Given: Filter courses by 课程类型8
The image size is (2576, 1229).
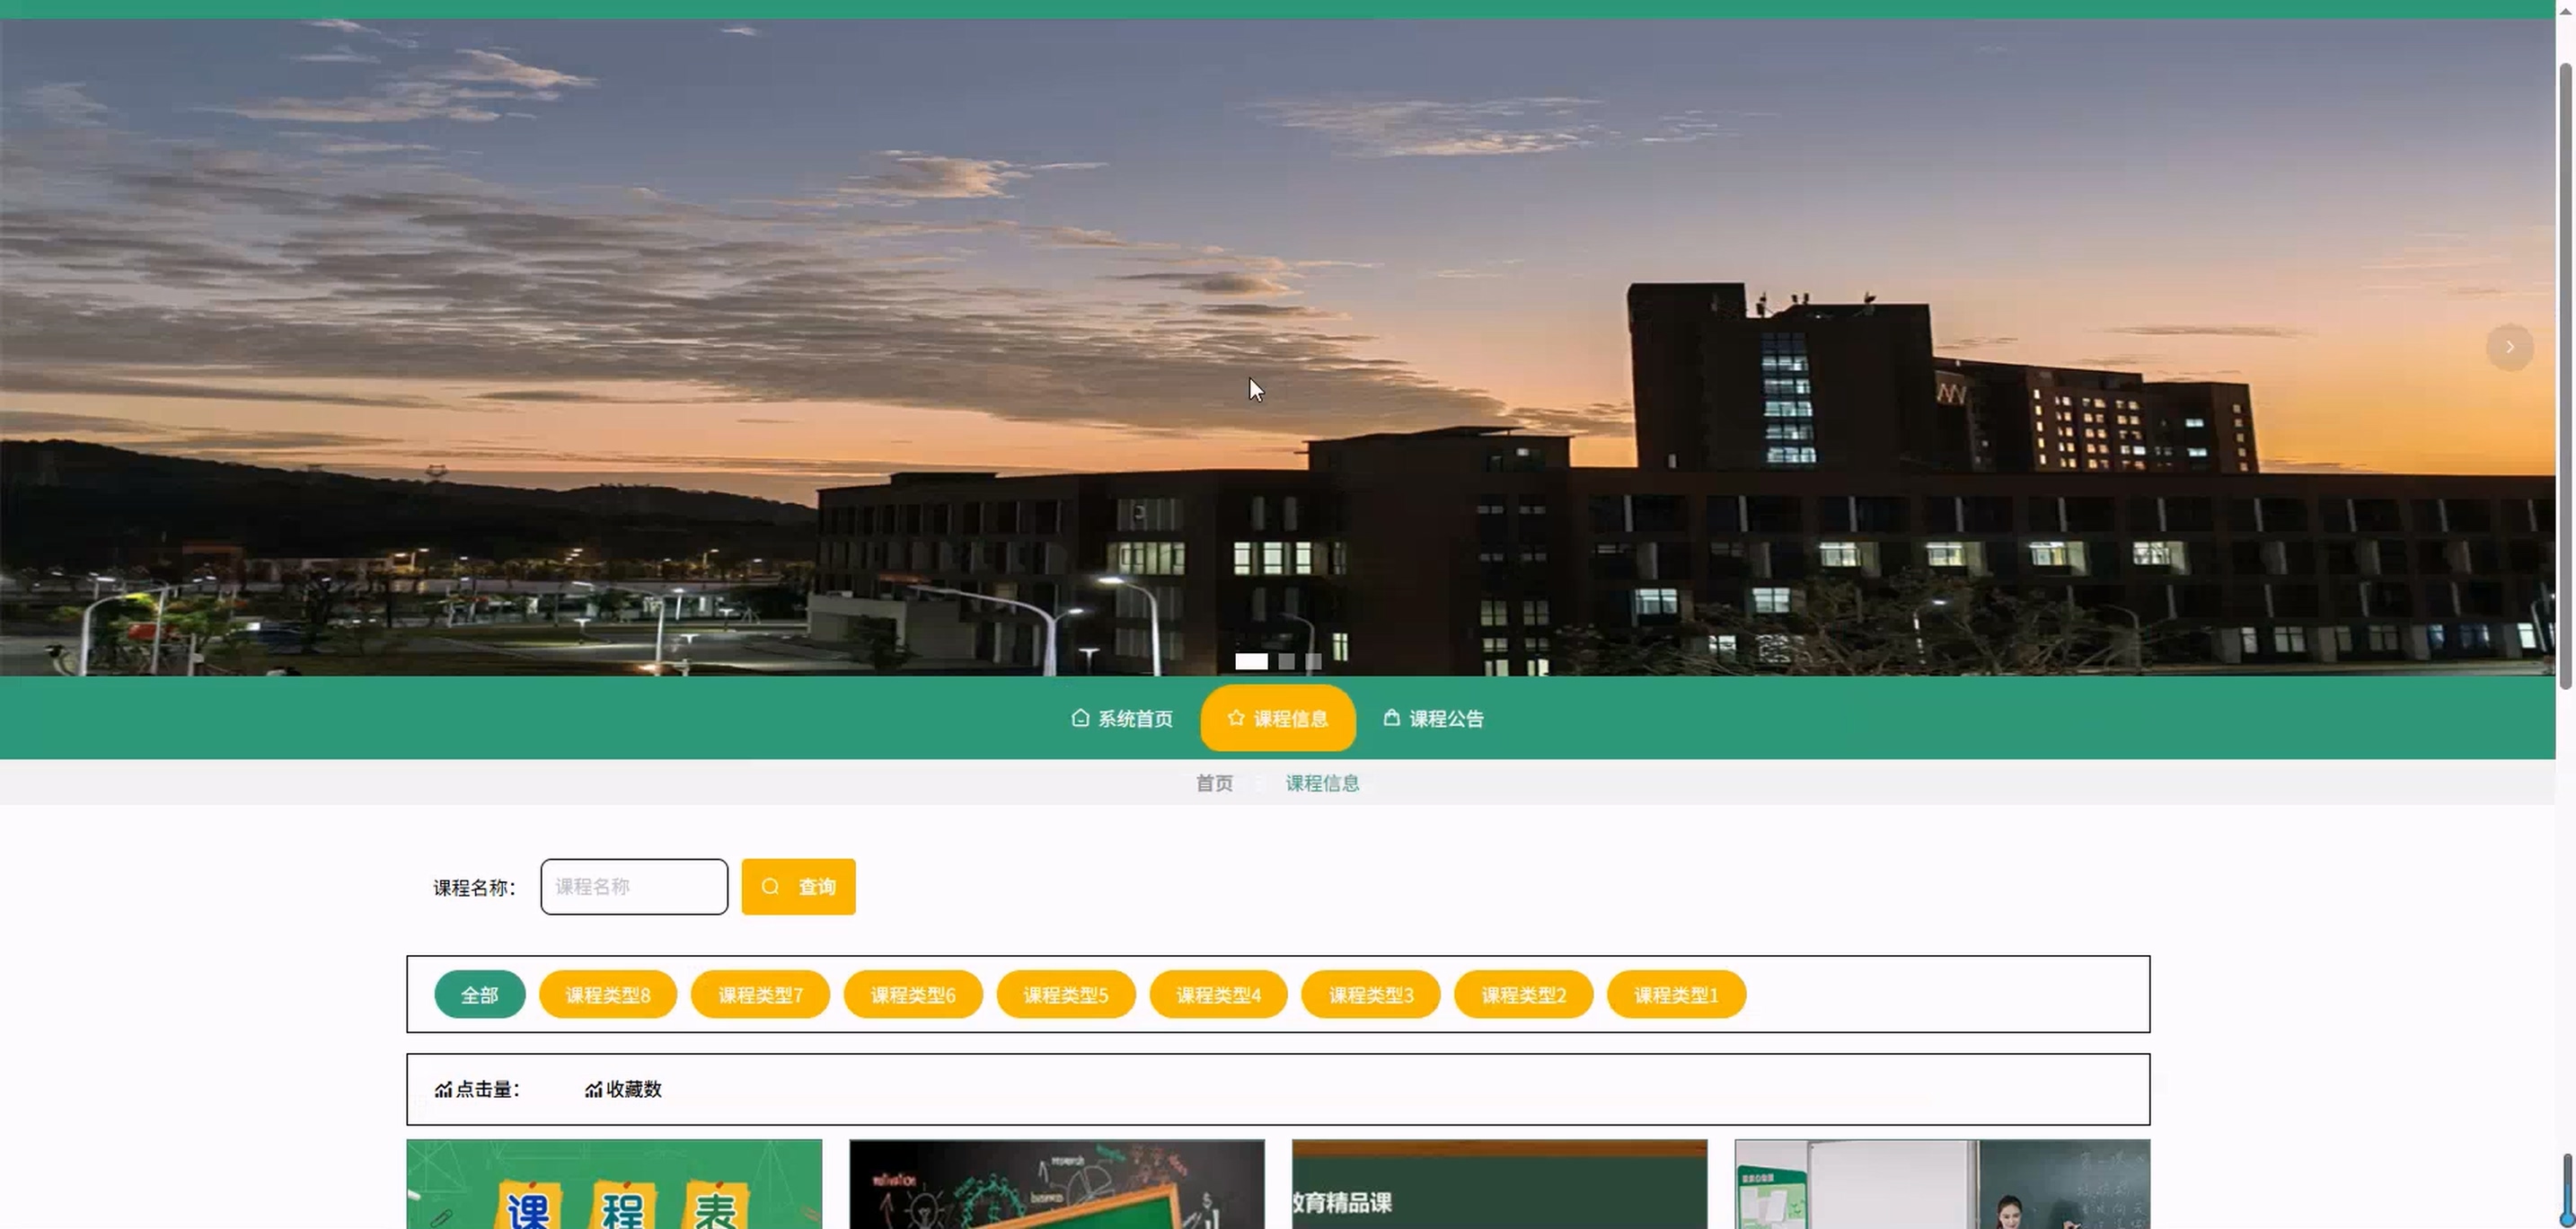Looking at the screenshot, I should pos(607,995).
